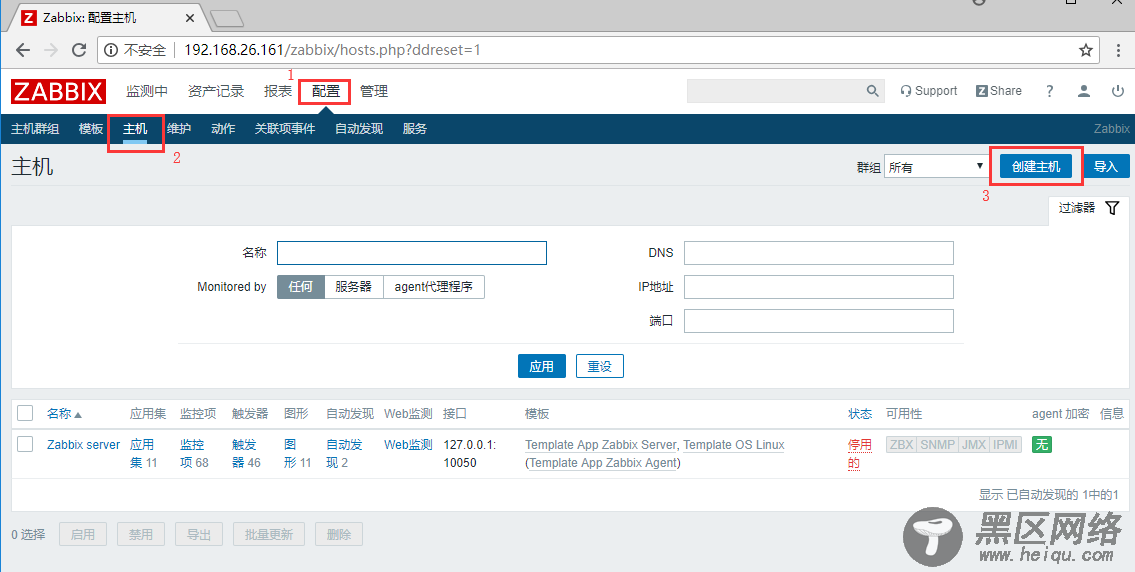The width and height of the screenshot is (1135, 572).
Task: Click the 创建主机 button
Action: pos(1036,167)
